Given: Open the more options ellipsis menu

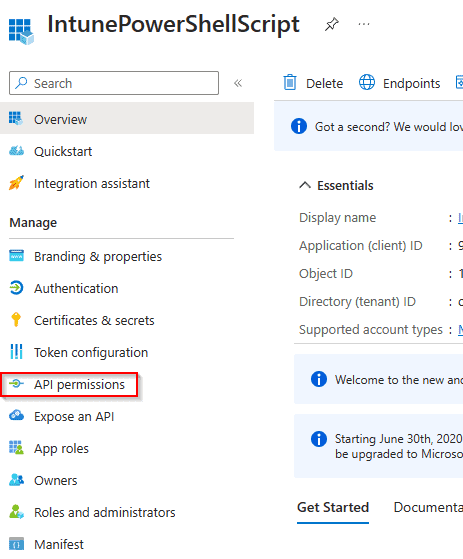Looking at the screenshot, I should [x=364, y=24].
